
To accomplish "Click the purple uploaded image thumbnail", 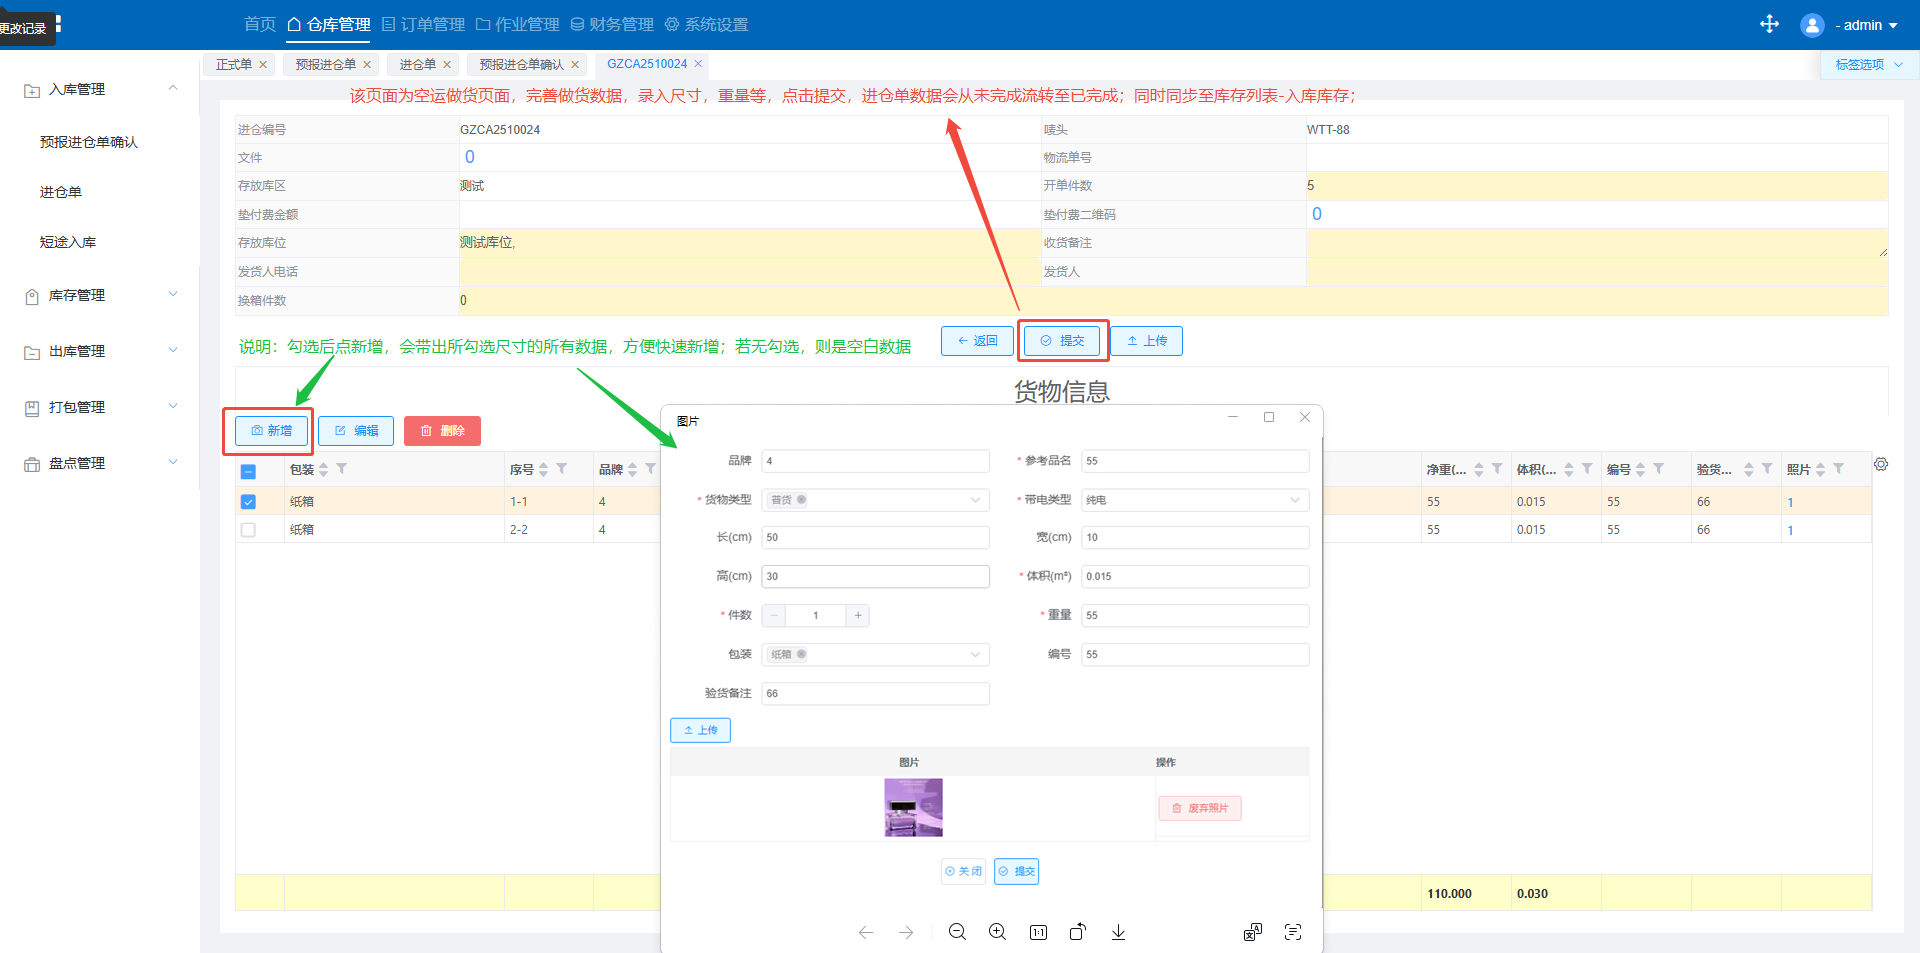I will pyautogui.click(x=913, y=807).
